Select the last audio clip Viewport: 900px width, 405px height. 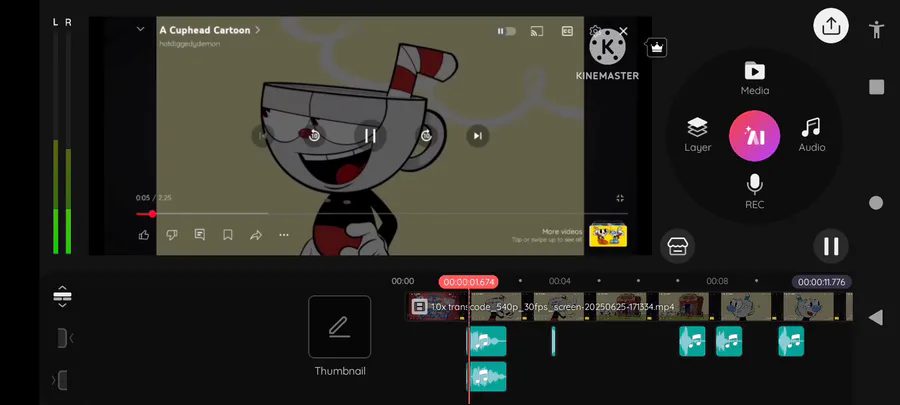(791, 341)
